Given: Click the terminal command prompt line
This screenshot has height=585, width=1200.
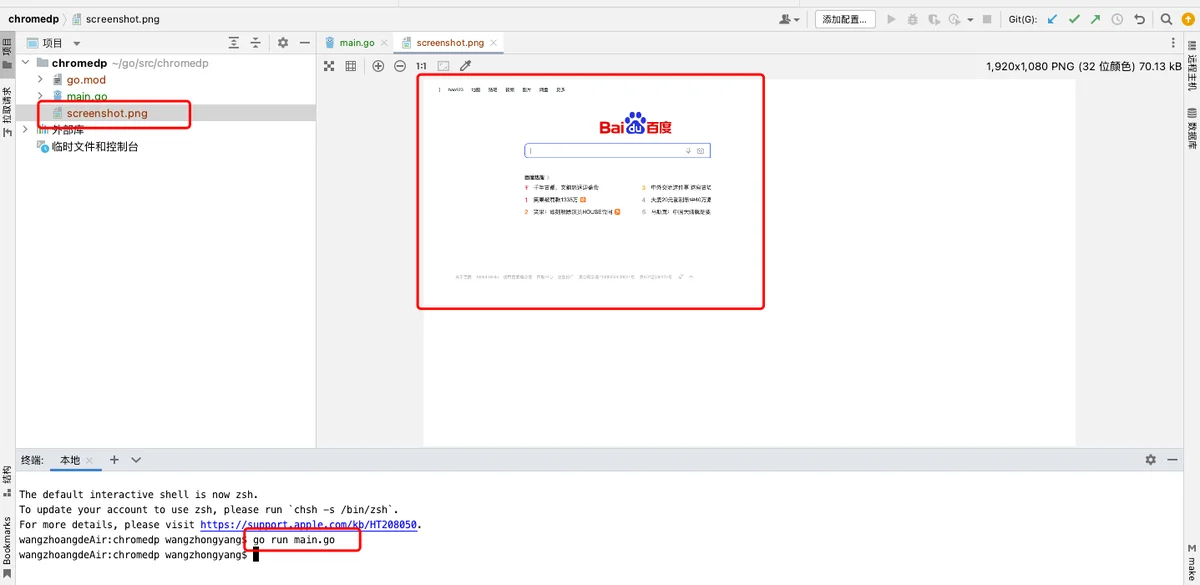Looking at the screenshot, I should [x=139, y=554].
